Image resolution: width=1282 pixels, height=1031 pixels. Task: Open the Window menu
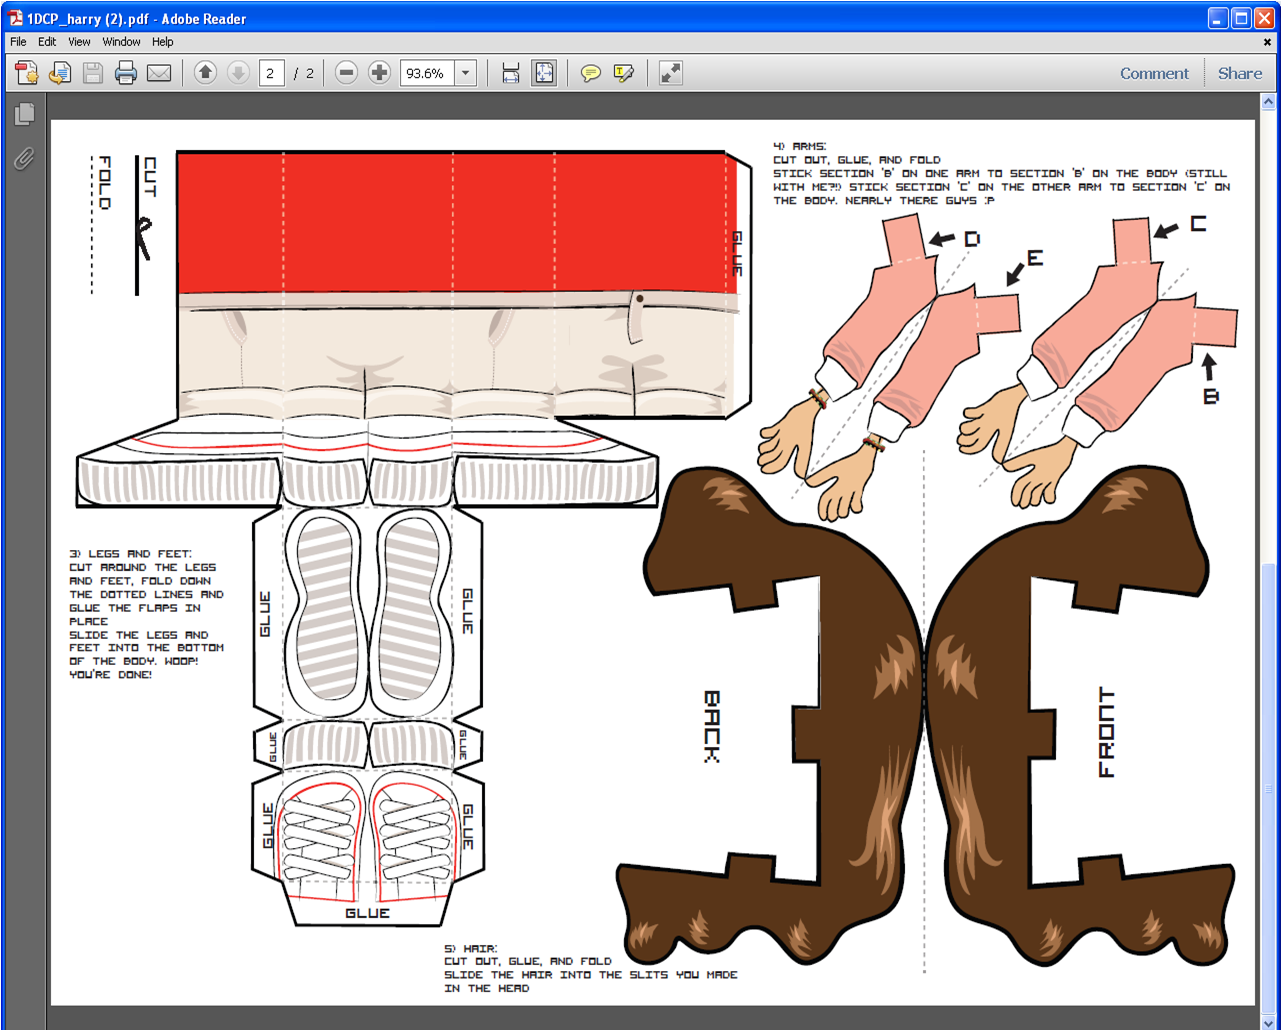pos(121,42)
